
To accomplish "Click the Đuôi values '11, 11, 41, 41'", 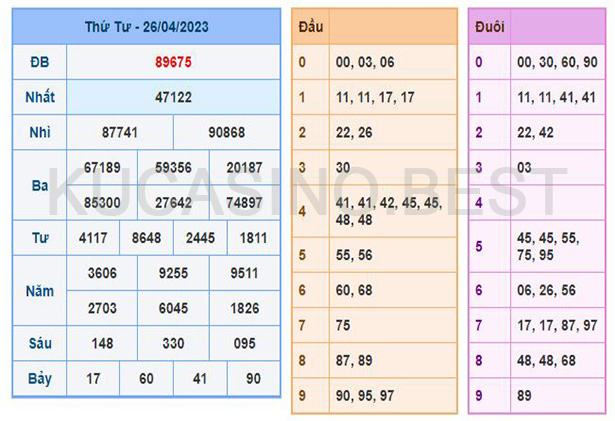I will (557, 97).
